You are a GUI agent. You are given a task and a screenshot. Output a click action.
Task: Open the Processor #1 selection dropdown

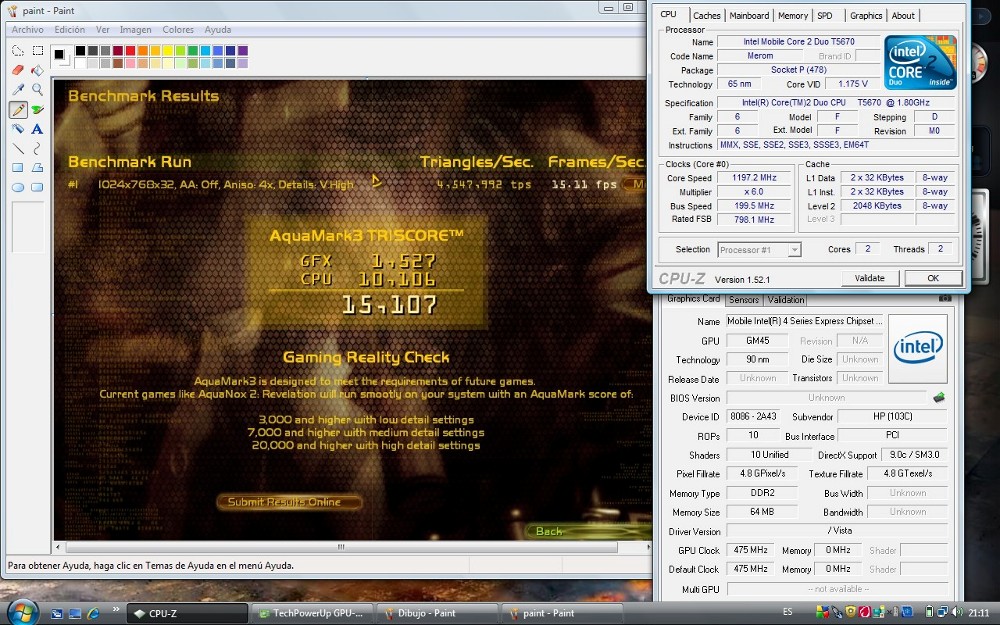point(760,250)
